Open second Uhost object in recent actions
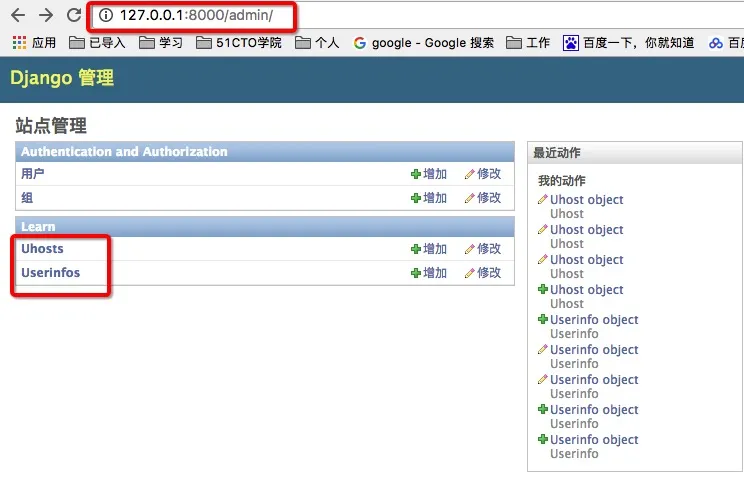The image size is (744, 499). click(586, 230)
